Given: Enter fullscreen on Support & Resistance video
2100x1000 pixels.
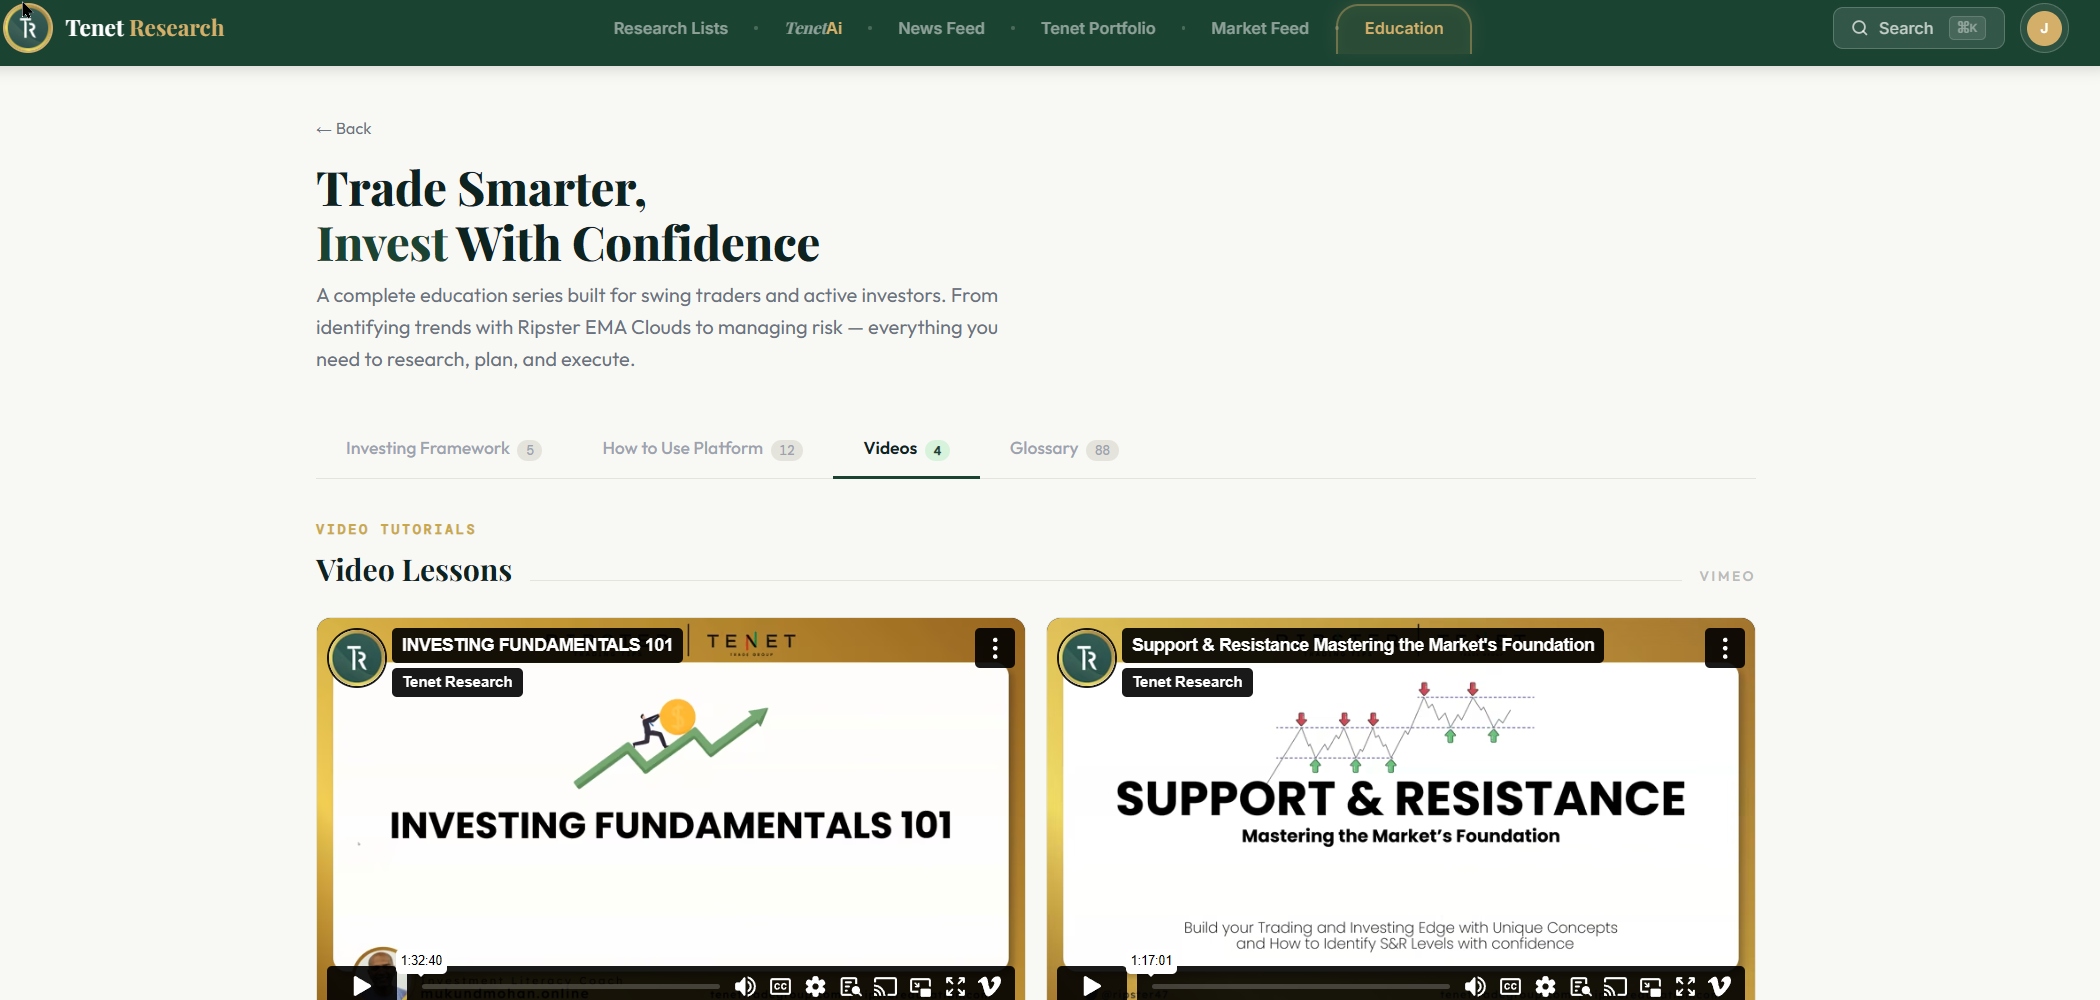Looking at the screenshot, I should click(x=1686, y=987).
